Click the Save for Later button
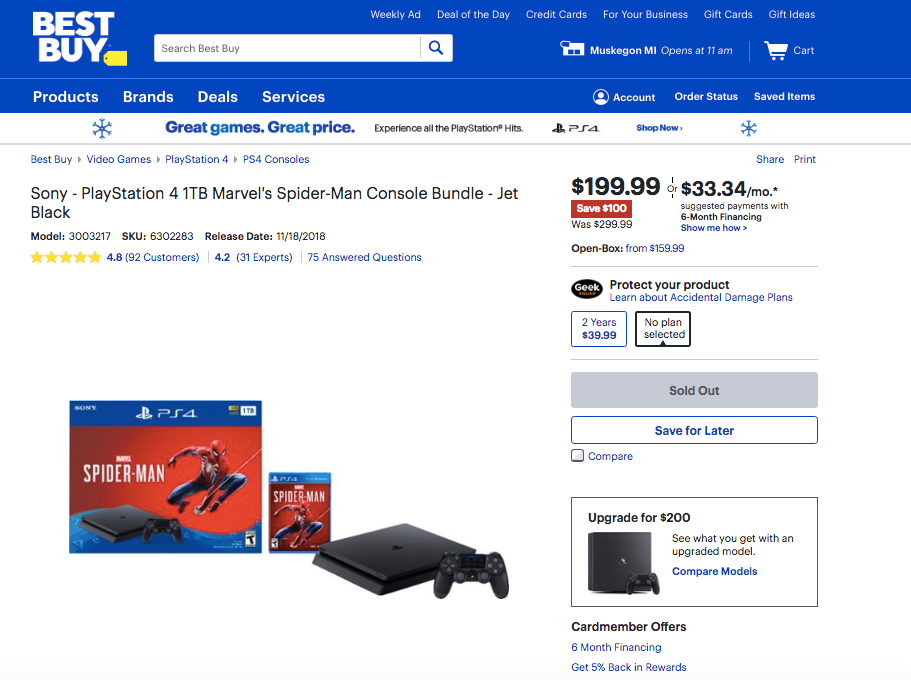Viewport: 911px width, 680px height. pos(694,430)
